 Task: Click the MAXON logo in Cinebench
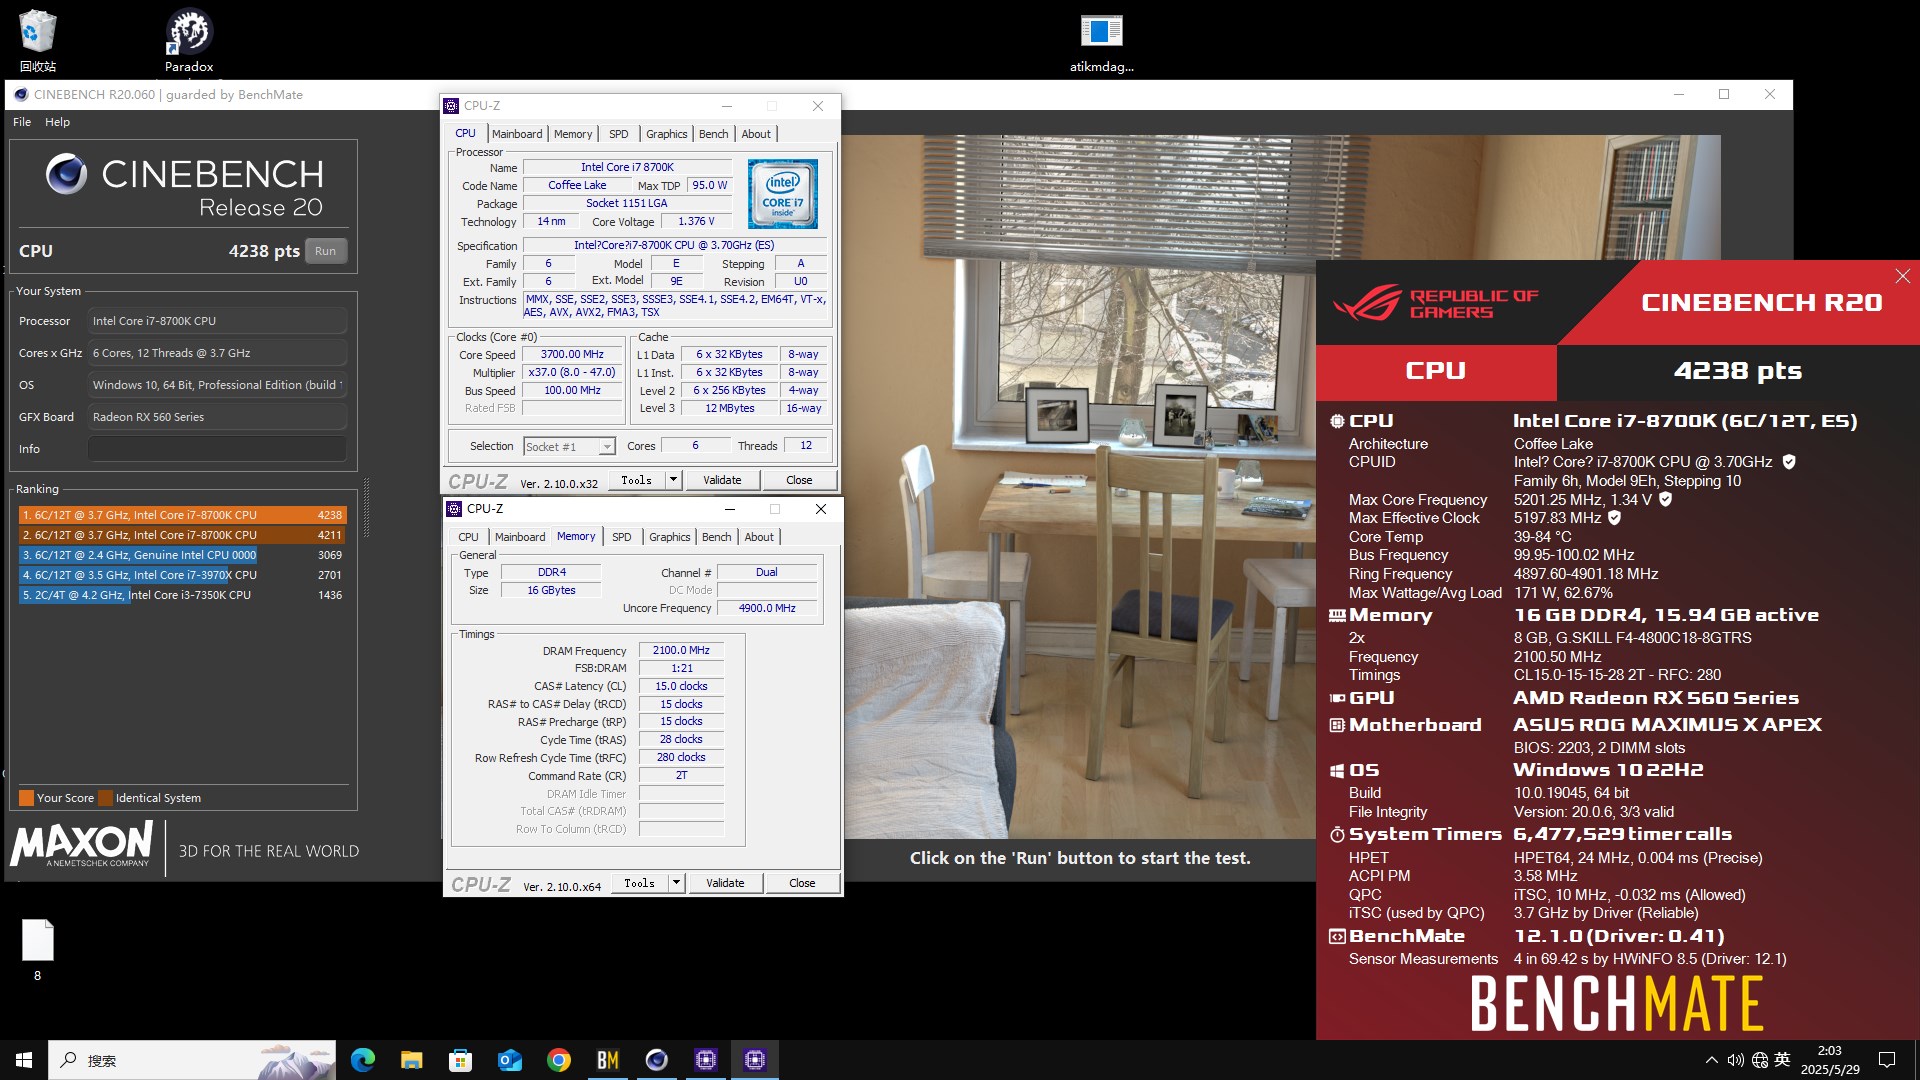coord(82,843)
